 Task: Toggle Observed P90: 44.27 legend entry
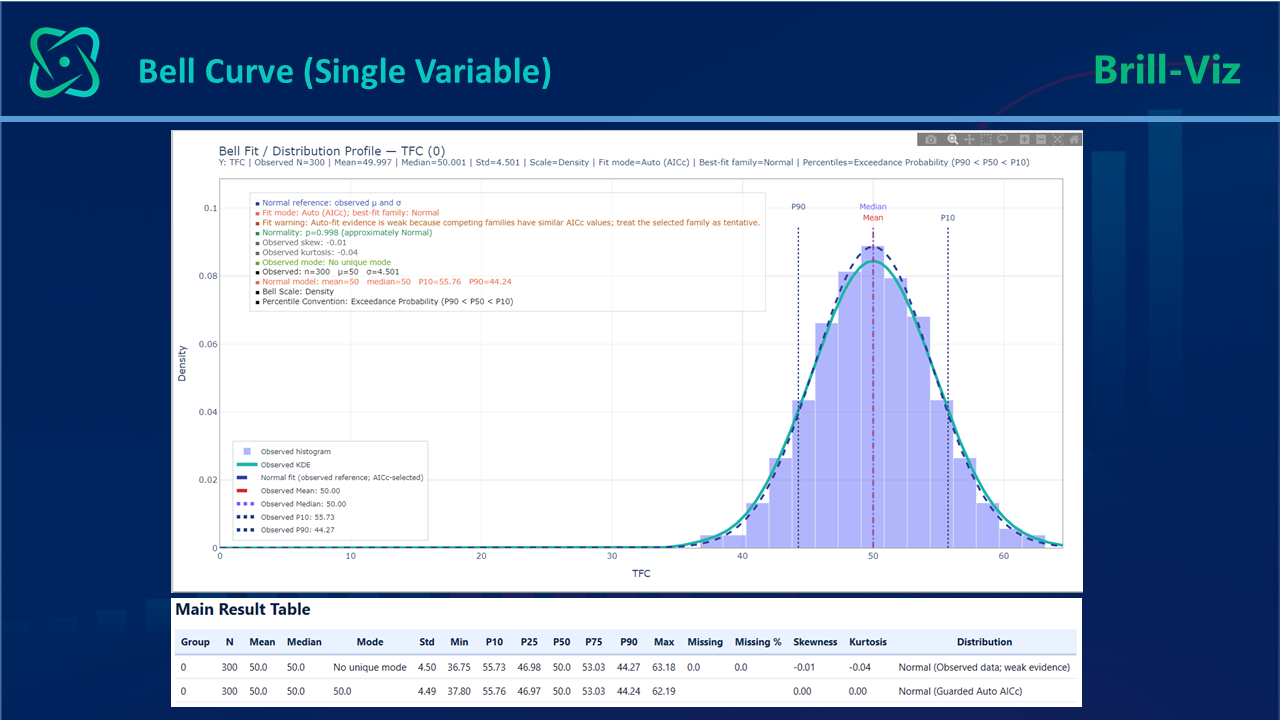[x=286, y=530]
